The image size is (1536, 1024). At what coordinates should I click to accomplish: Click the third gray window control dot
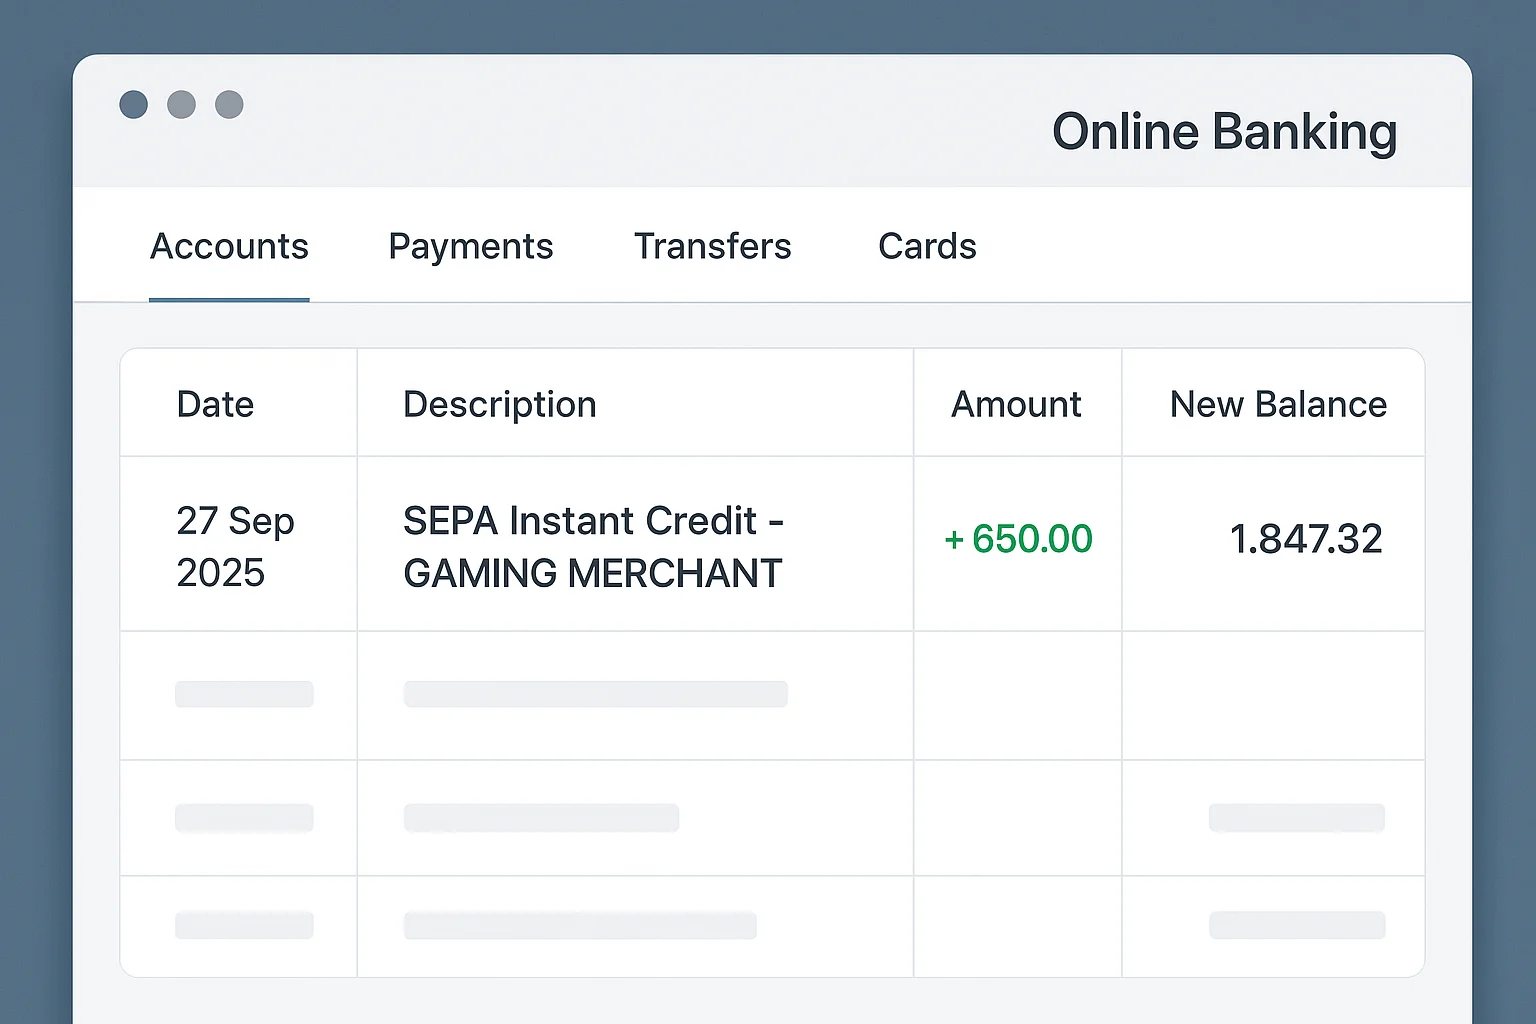(229, 104)
